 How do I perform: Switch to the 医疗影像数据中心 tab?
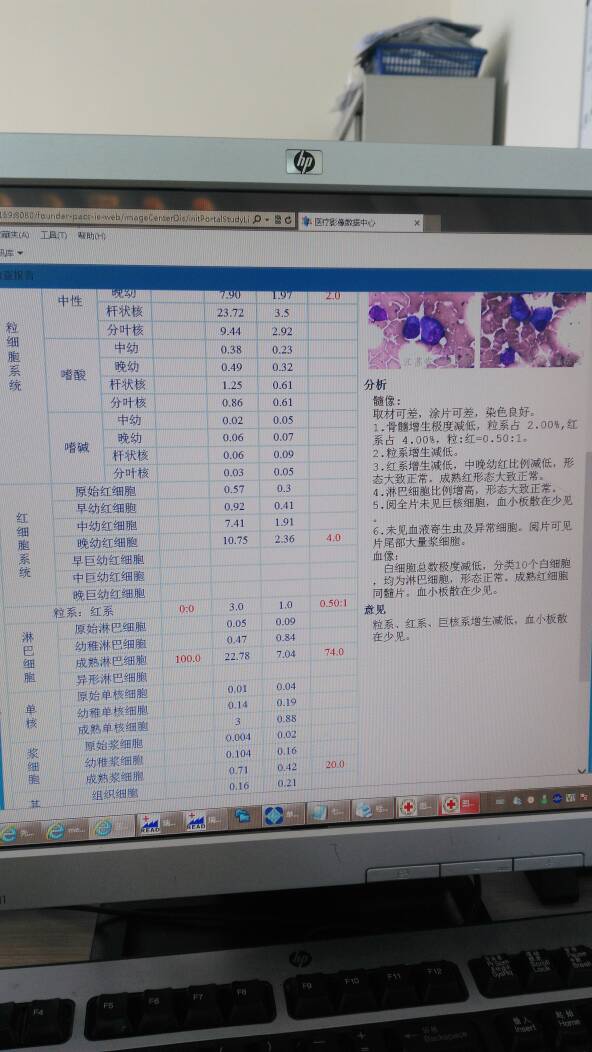tap(360, 222)
